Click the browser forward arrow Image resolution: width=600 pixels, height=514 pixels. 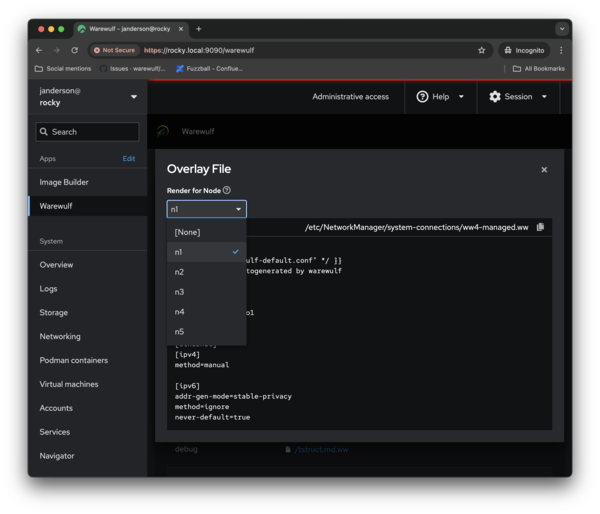click(56, 50)
